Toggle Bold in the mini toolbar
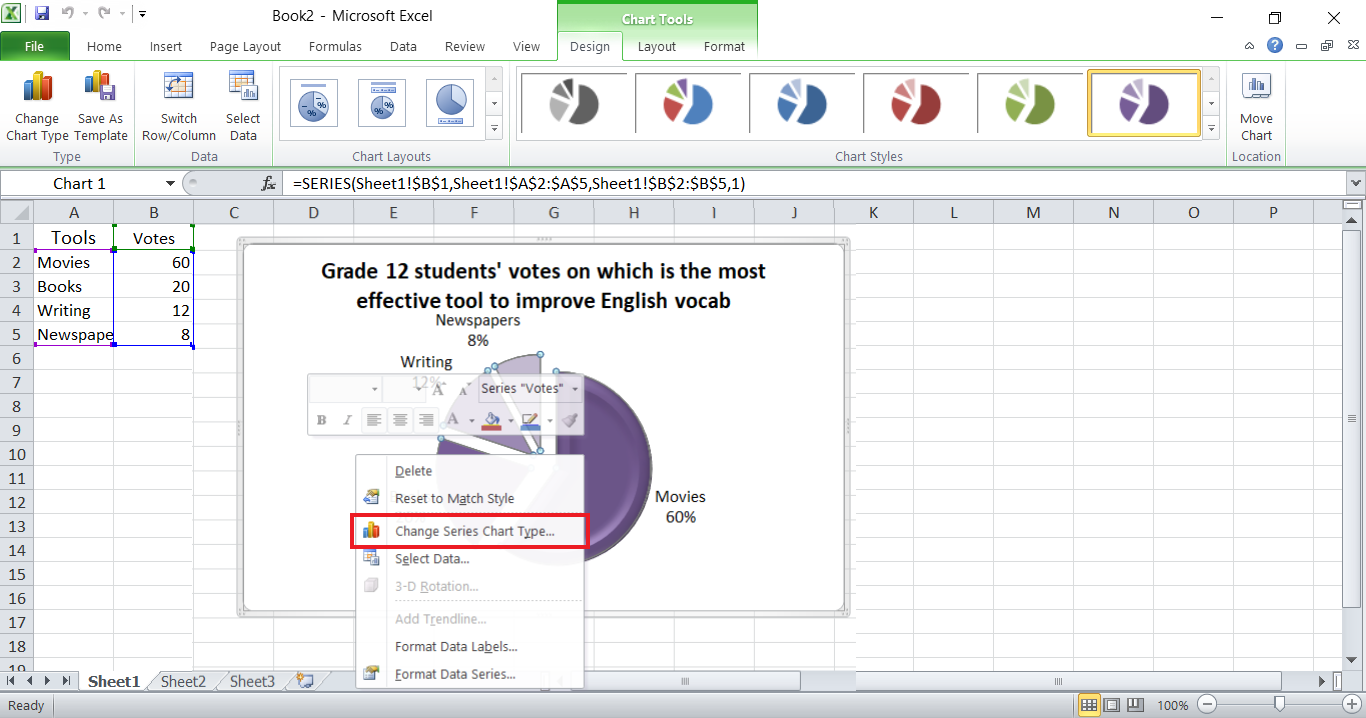1366x718 pixels. (x=322, y=421)
